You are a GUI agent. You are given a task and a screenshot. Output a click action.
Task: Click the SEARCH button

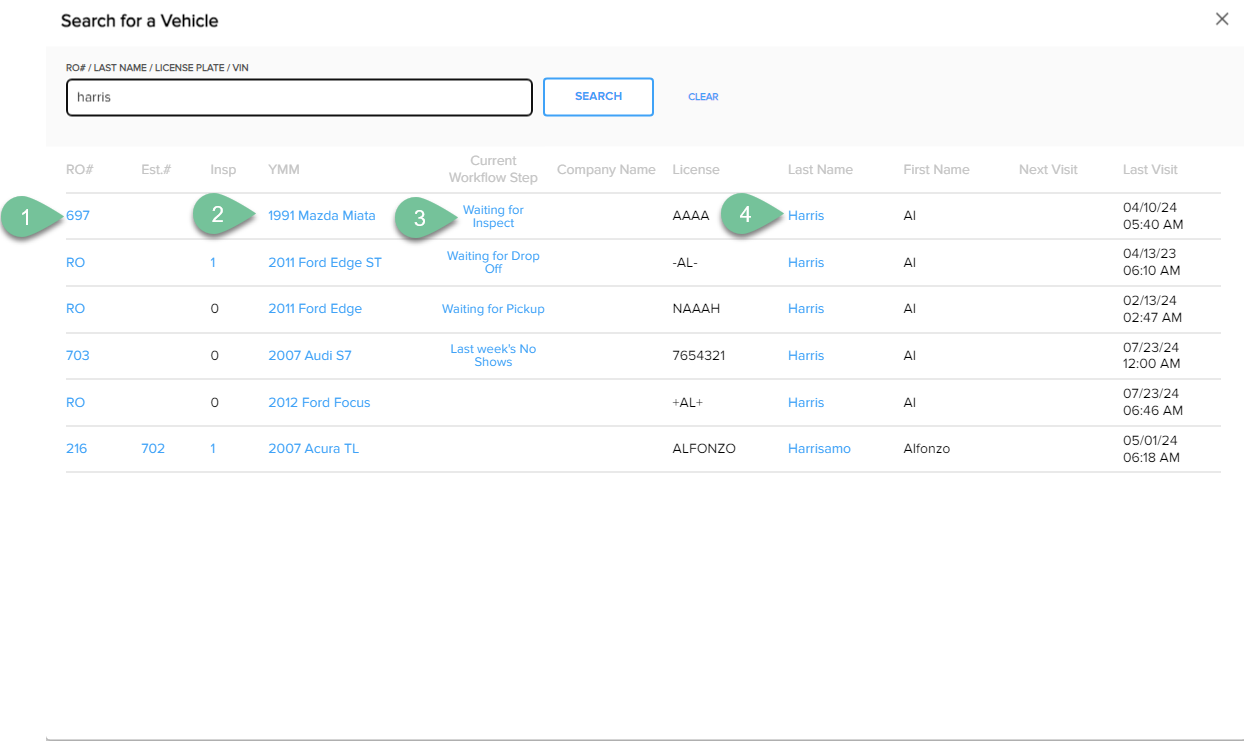598,97
